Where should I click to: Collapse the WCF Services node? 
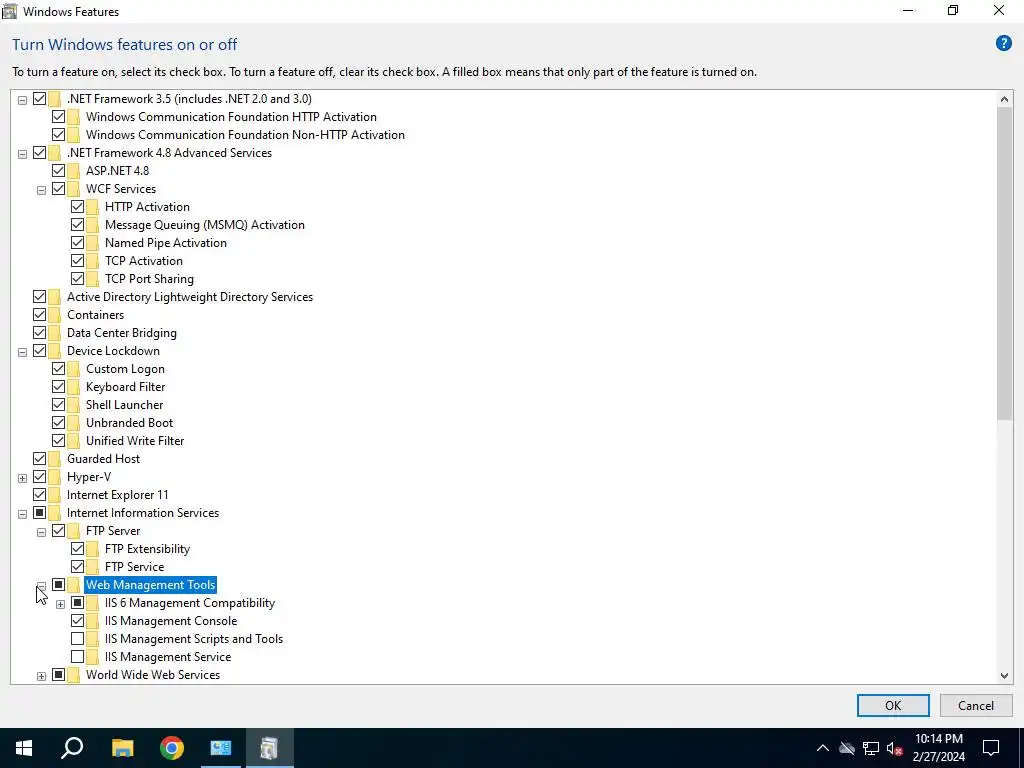[x=41, y=190]
